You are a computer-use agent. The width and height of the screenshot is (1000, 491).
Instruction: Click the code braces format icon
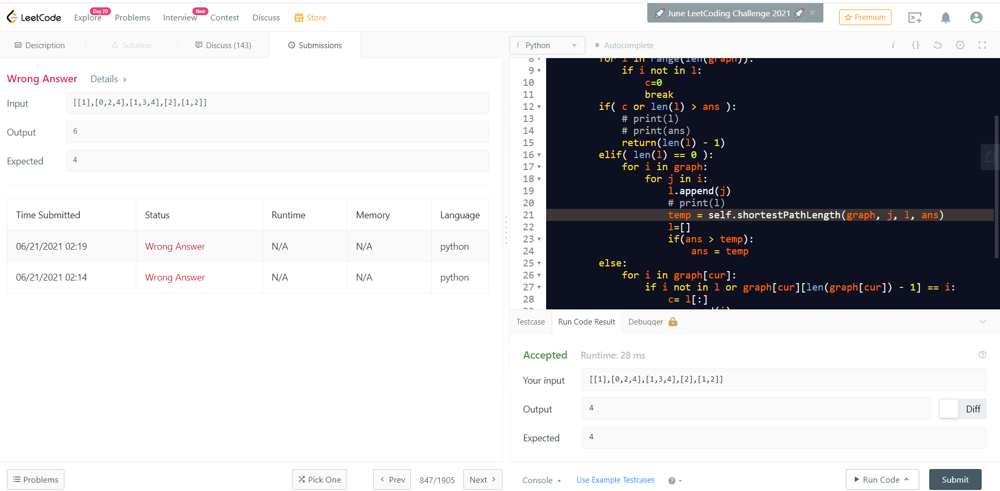pyautogui.click(x=915, y=45)
